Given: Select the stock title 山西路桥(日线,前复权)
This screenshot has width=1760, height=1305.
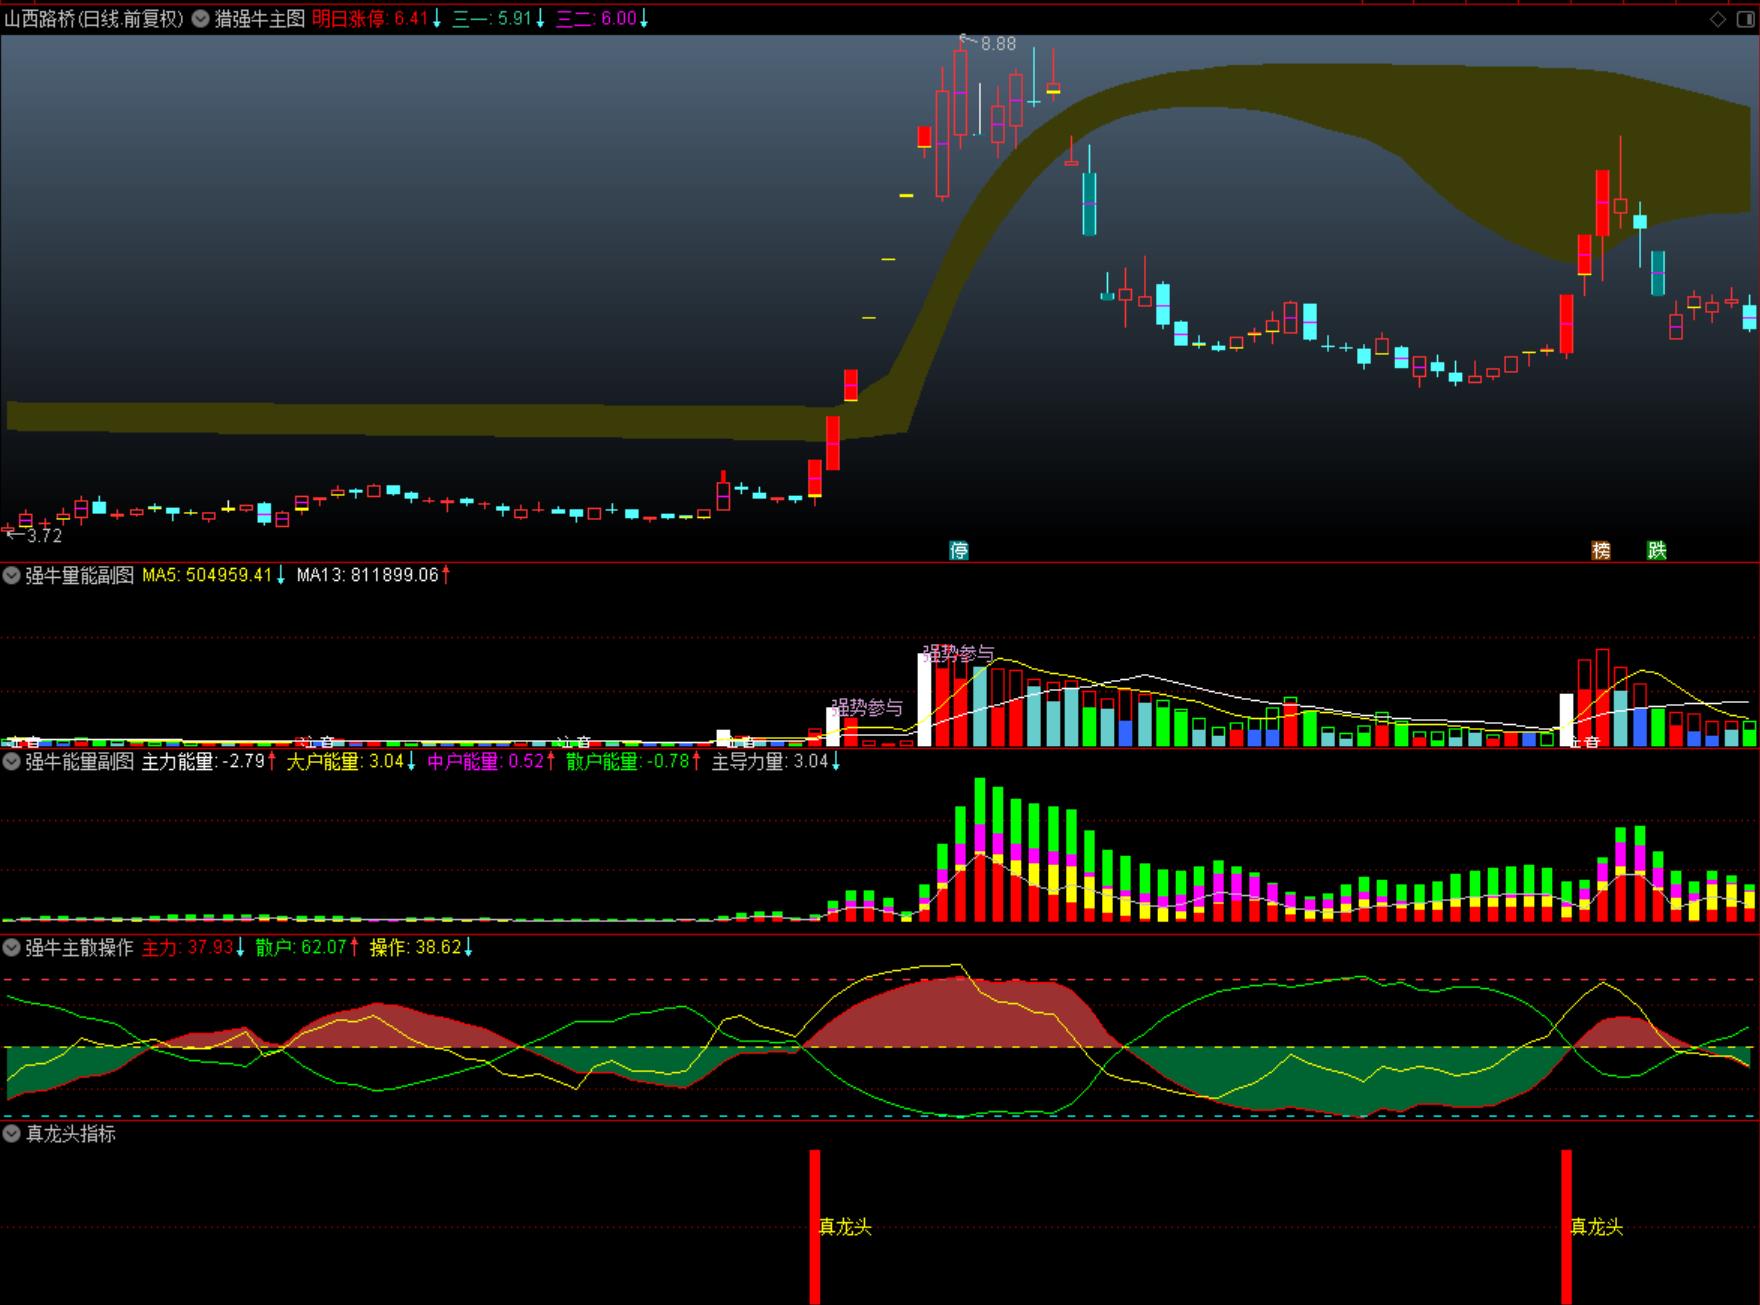Looking at the screenshot, I should (94, 18).
